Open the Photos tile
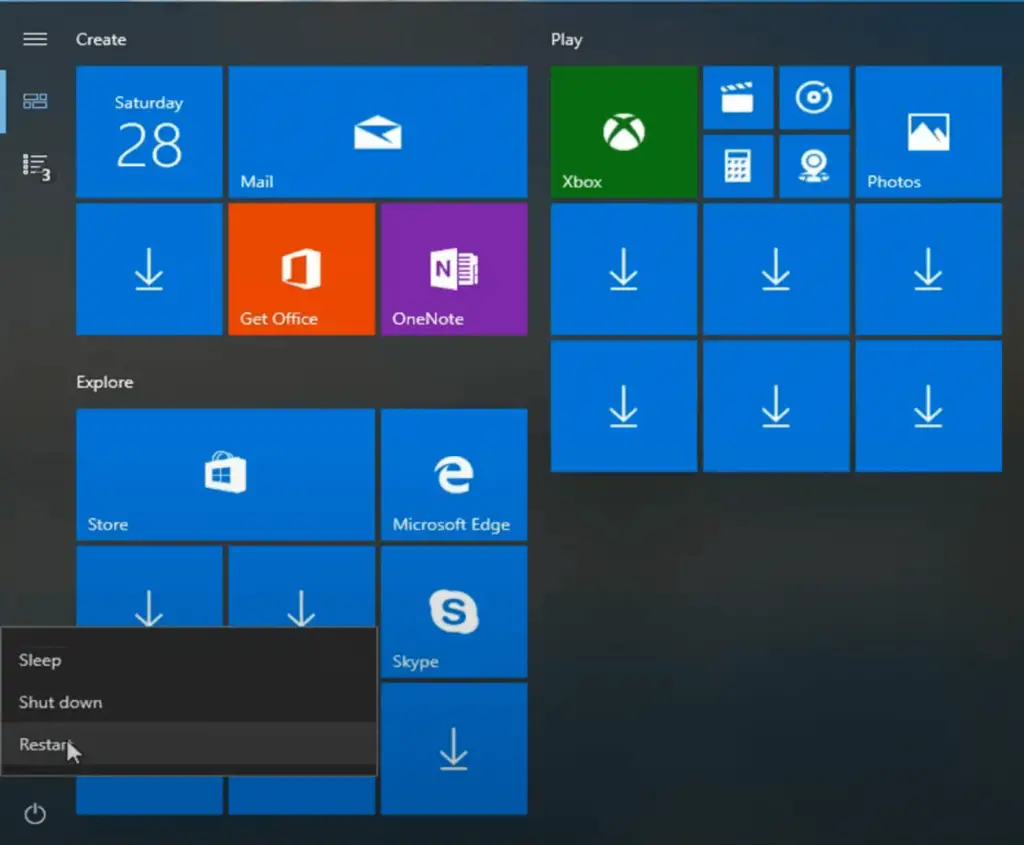The width and height of the screenshot is (1024, 845). (928, 131)
